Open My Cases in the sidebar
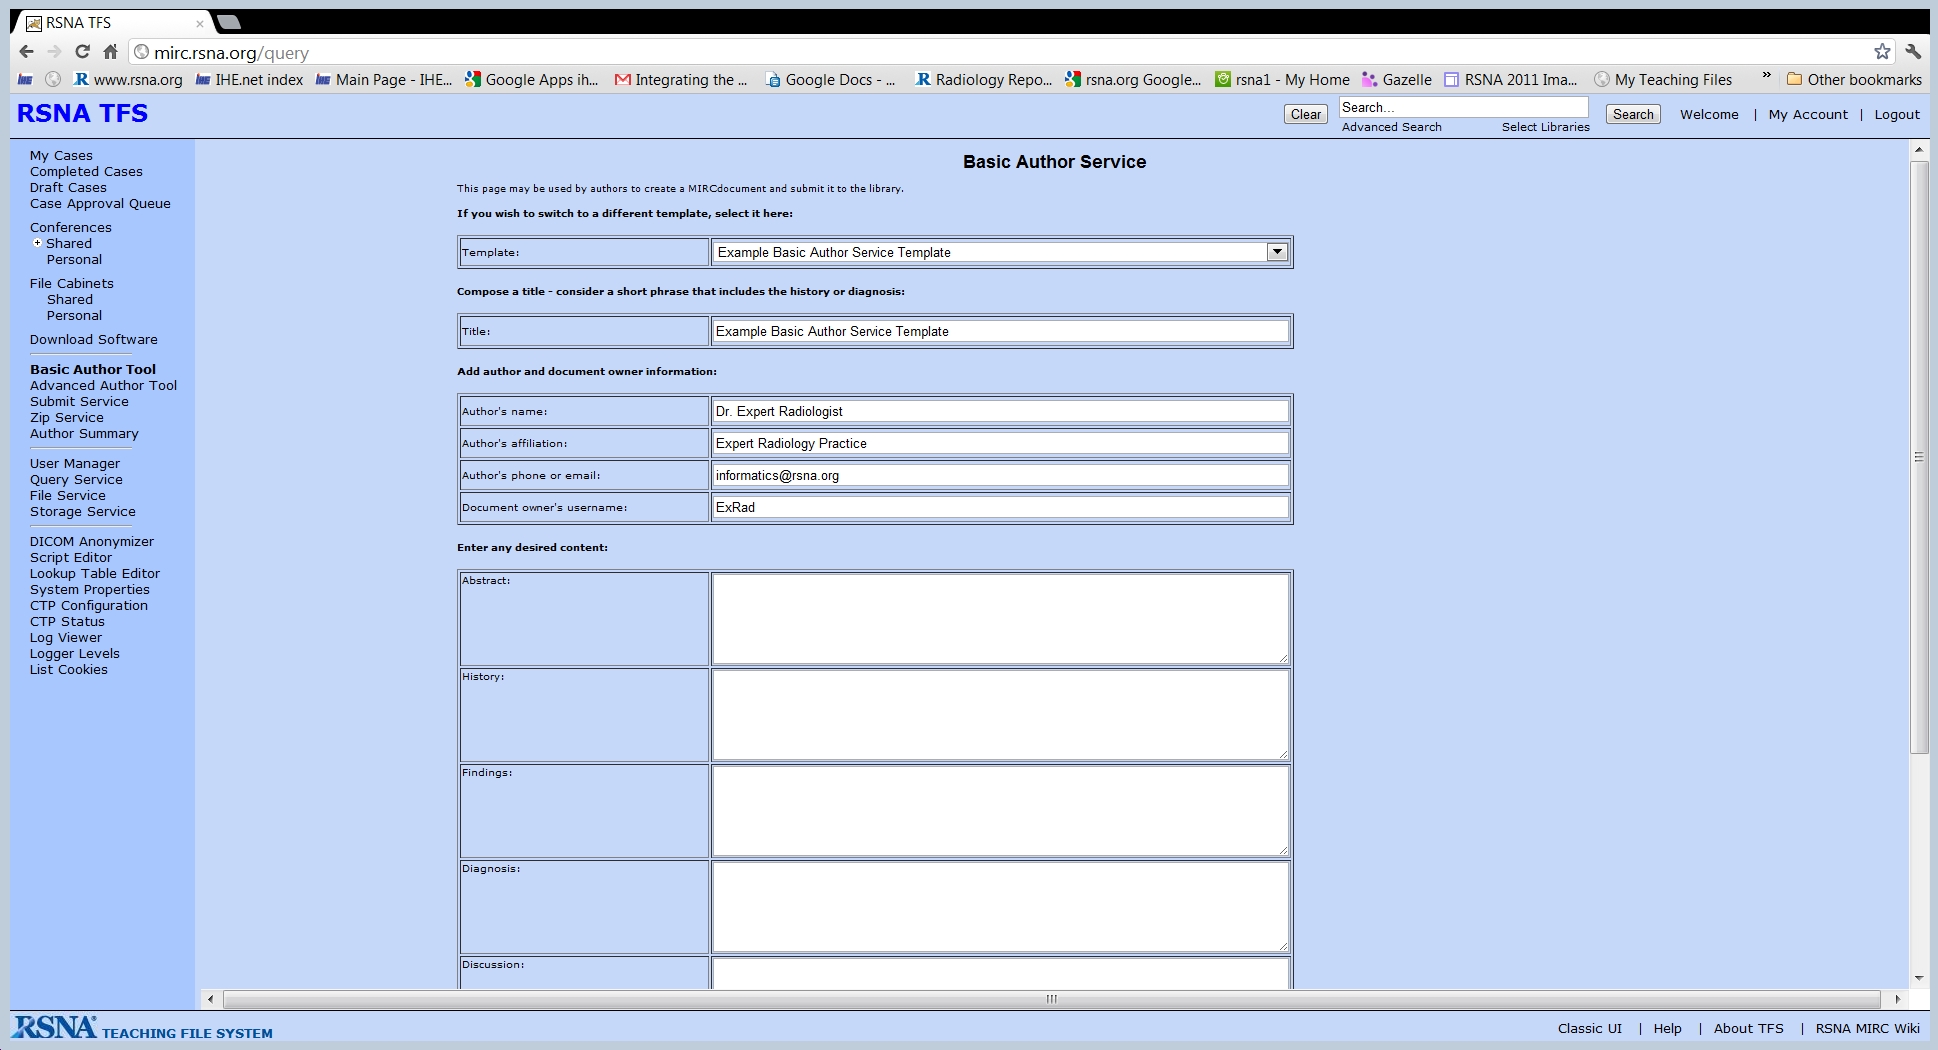 [61, 156]
